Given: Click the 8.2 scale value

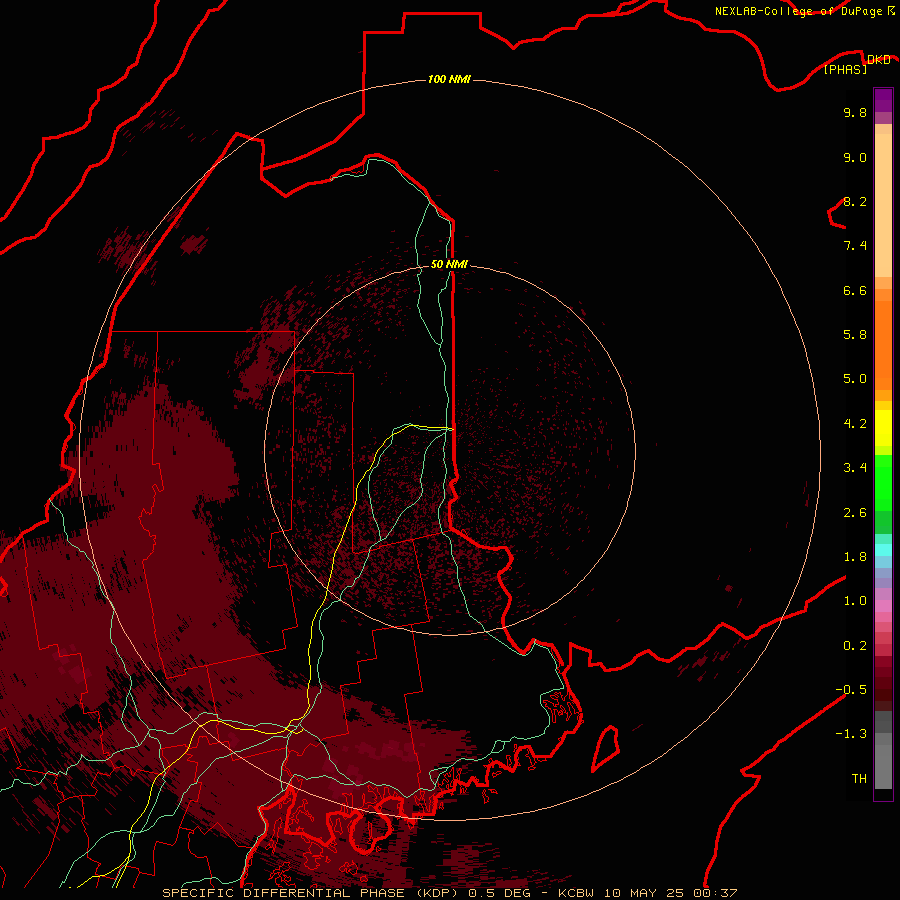Looking at the screenshot, I should [855, 201].
